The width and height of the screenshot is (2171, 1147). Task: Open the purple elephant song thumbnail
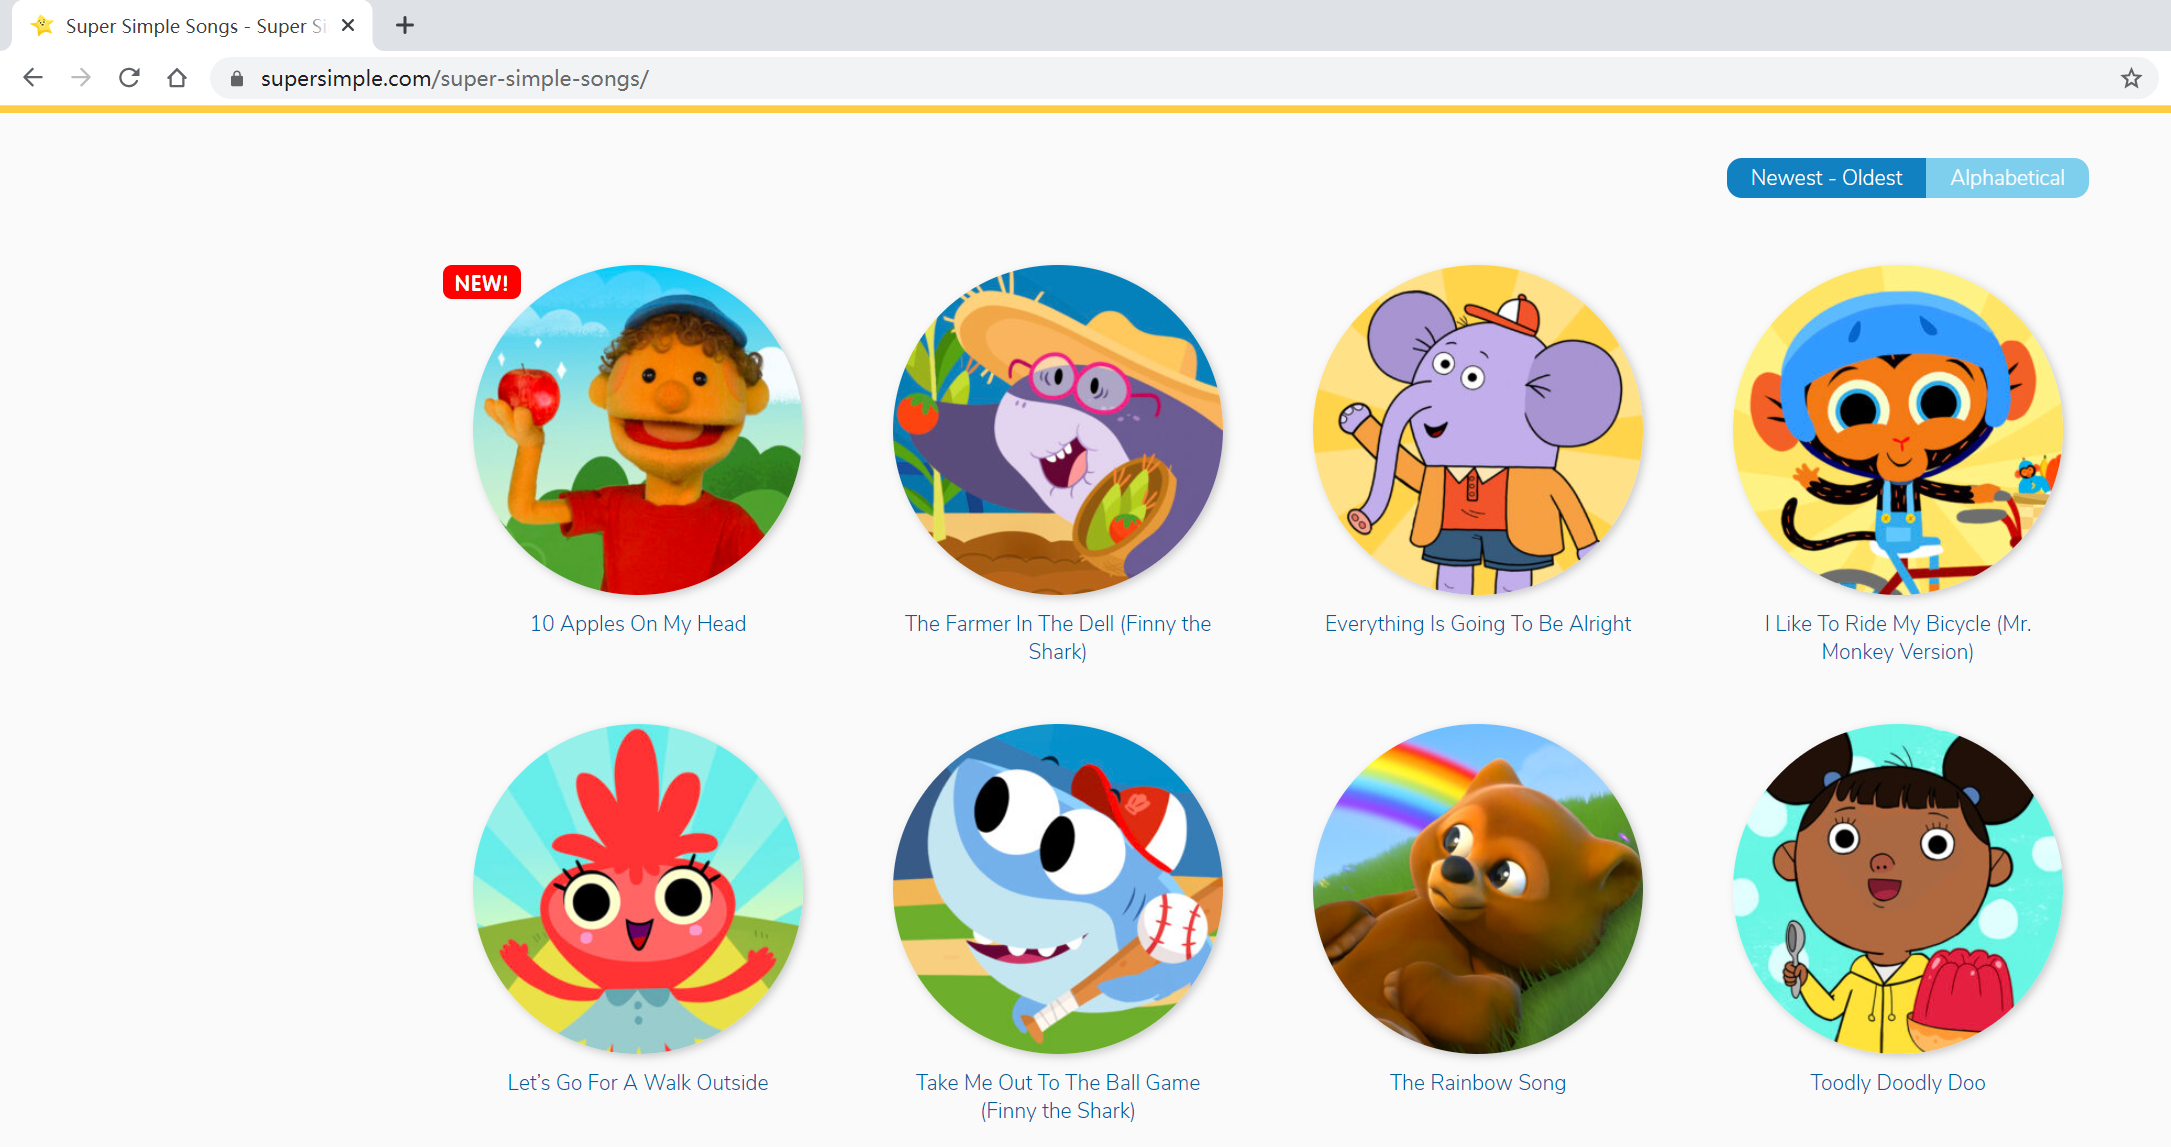click(1478, 430)
